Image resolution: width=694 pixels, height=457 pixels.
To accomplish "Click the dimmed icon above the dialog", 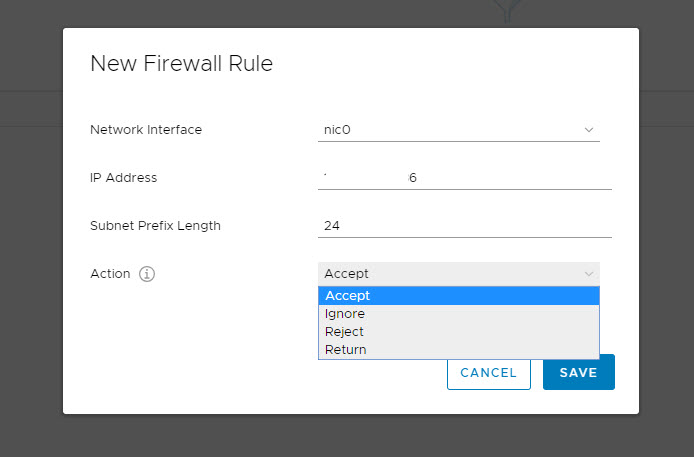I will pos(509,10).
